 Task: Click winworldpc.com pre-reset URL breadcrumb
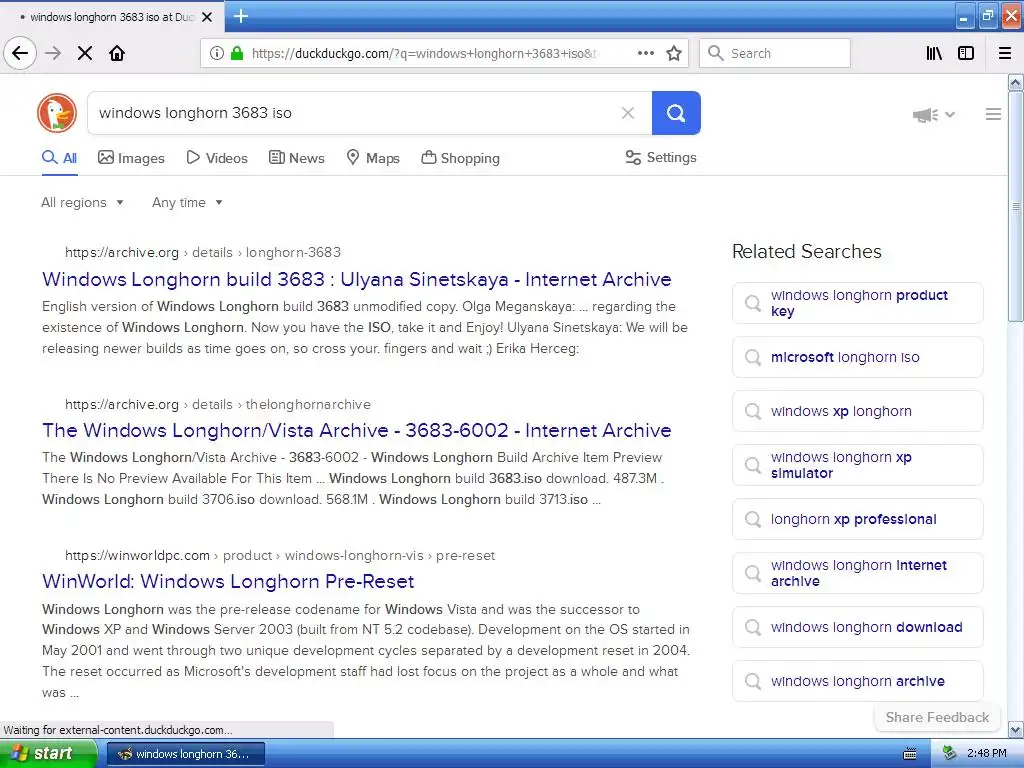click(280, 556)
